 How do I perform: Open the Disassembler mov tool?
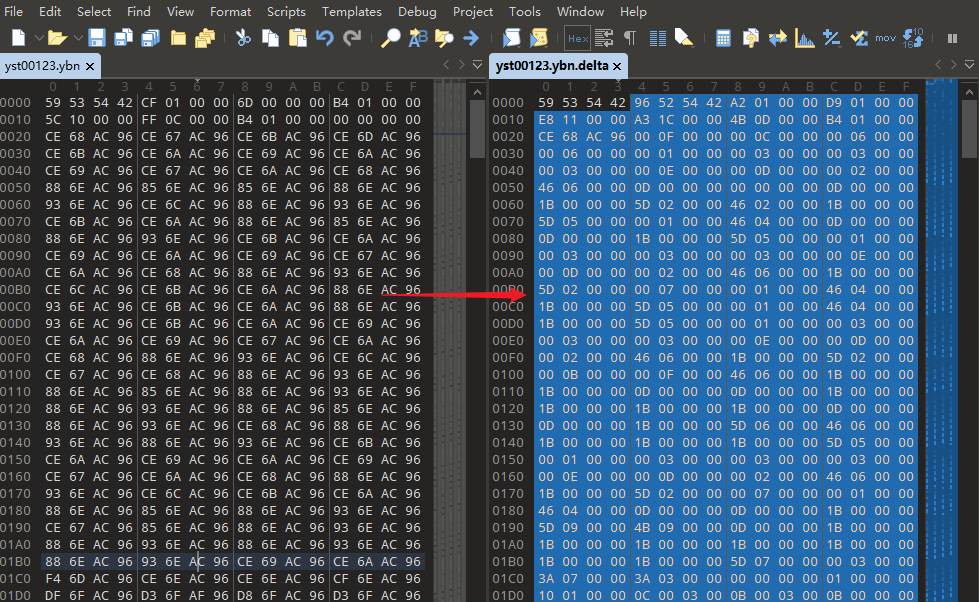point(885,38)
